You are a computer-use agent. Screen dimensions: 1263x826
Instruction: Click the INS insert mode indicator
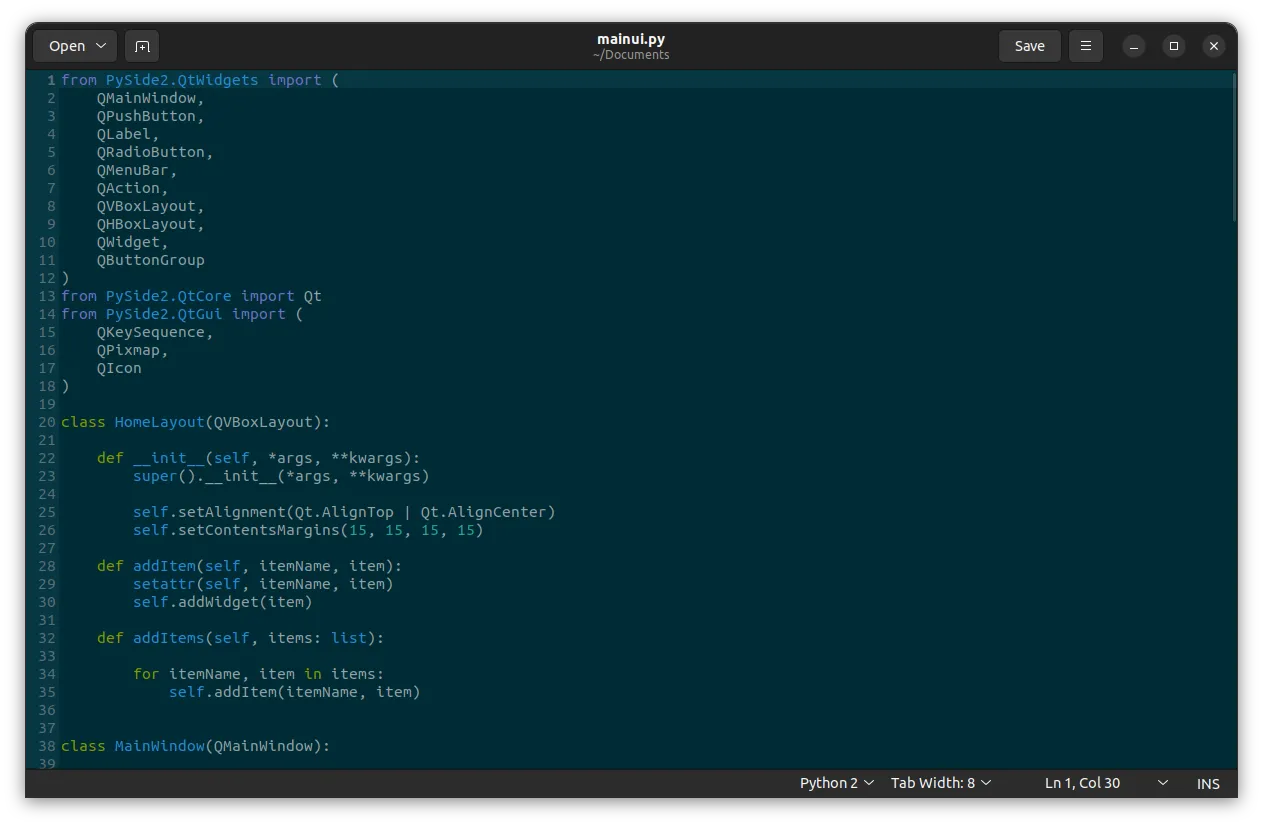coord(1207,783)
